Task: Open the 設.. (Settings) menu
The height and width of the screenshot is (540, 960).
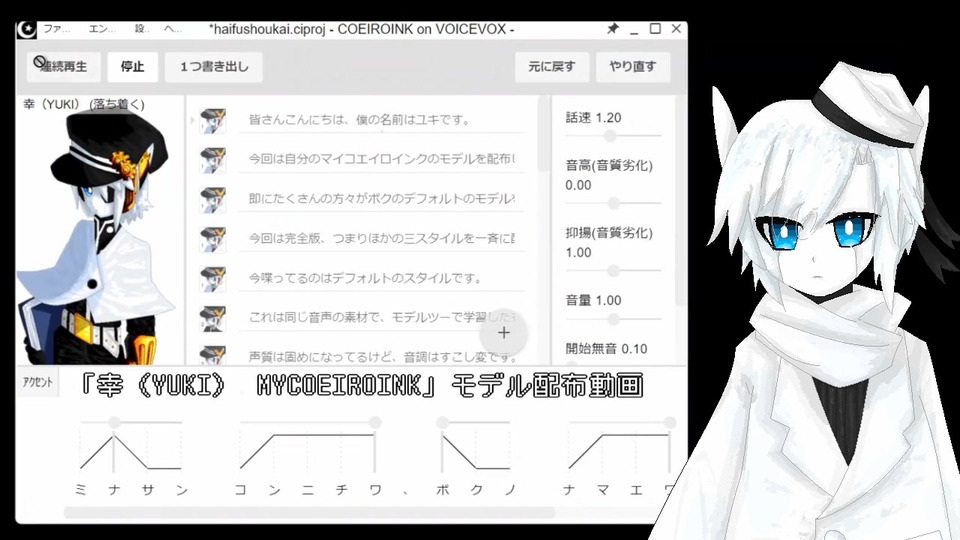Action: click(142, 29)
